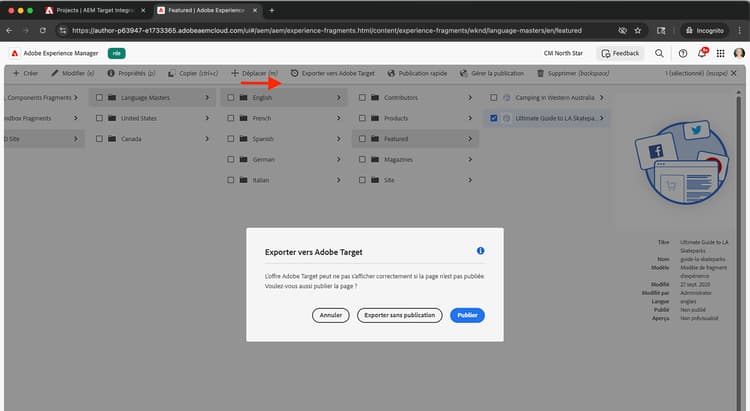This screenshot has width=750, height=411.
Task: Reload the page with refresh icon
Action: [43, 30]
